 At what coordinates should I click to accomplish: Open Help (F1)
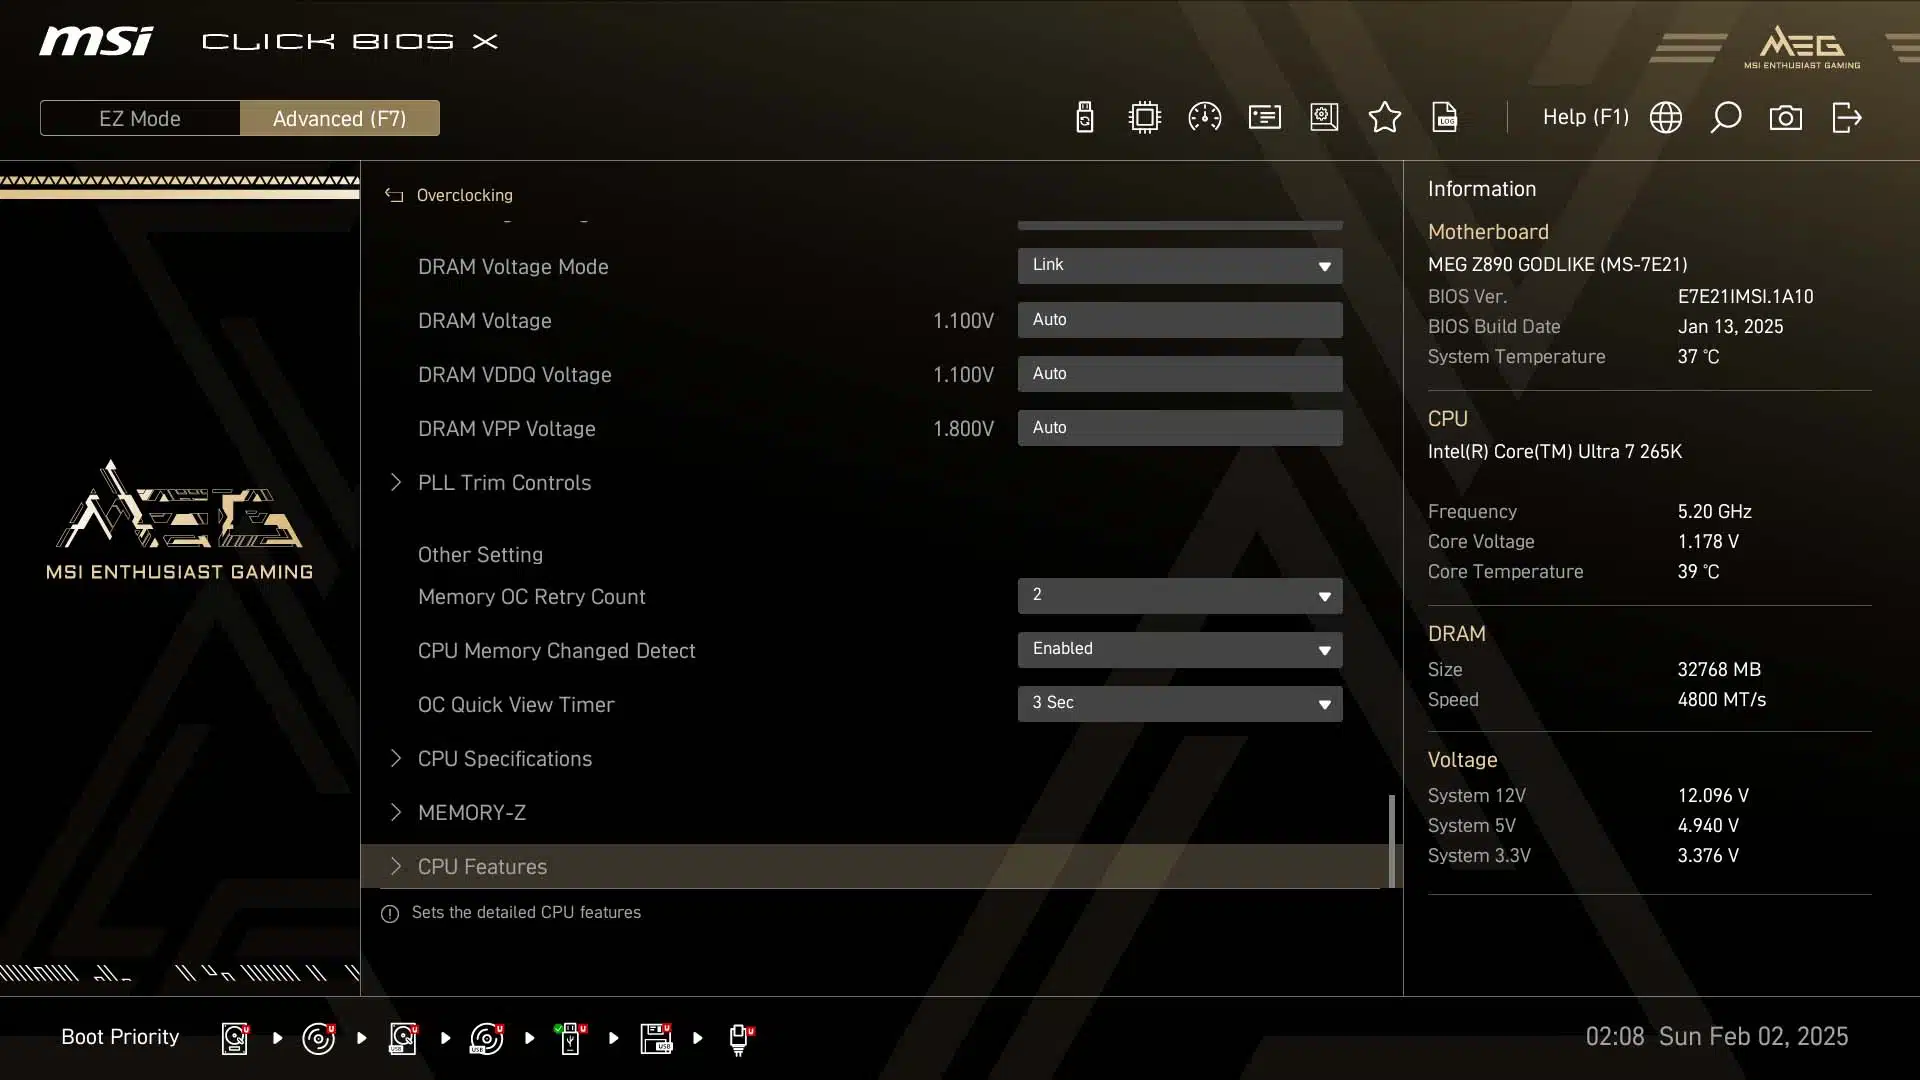pos(1585,117)
